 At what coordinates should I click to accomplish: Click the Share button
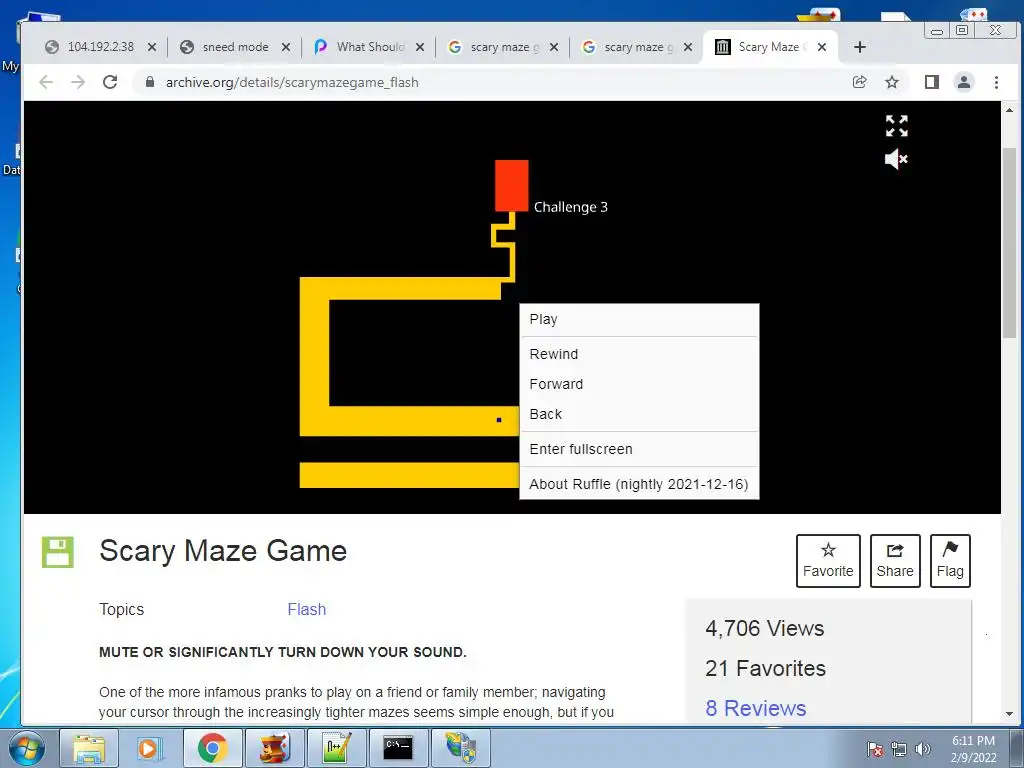coord(895,561)
